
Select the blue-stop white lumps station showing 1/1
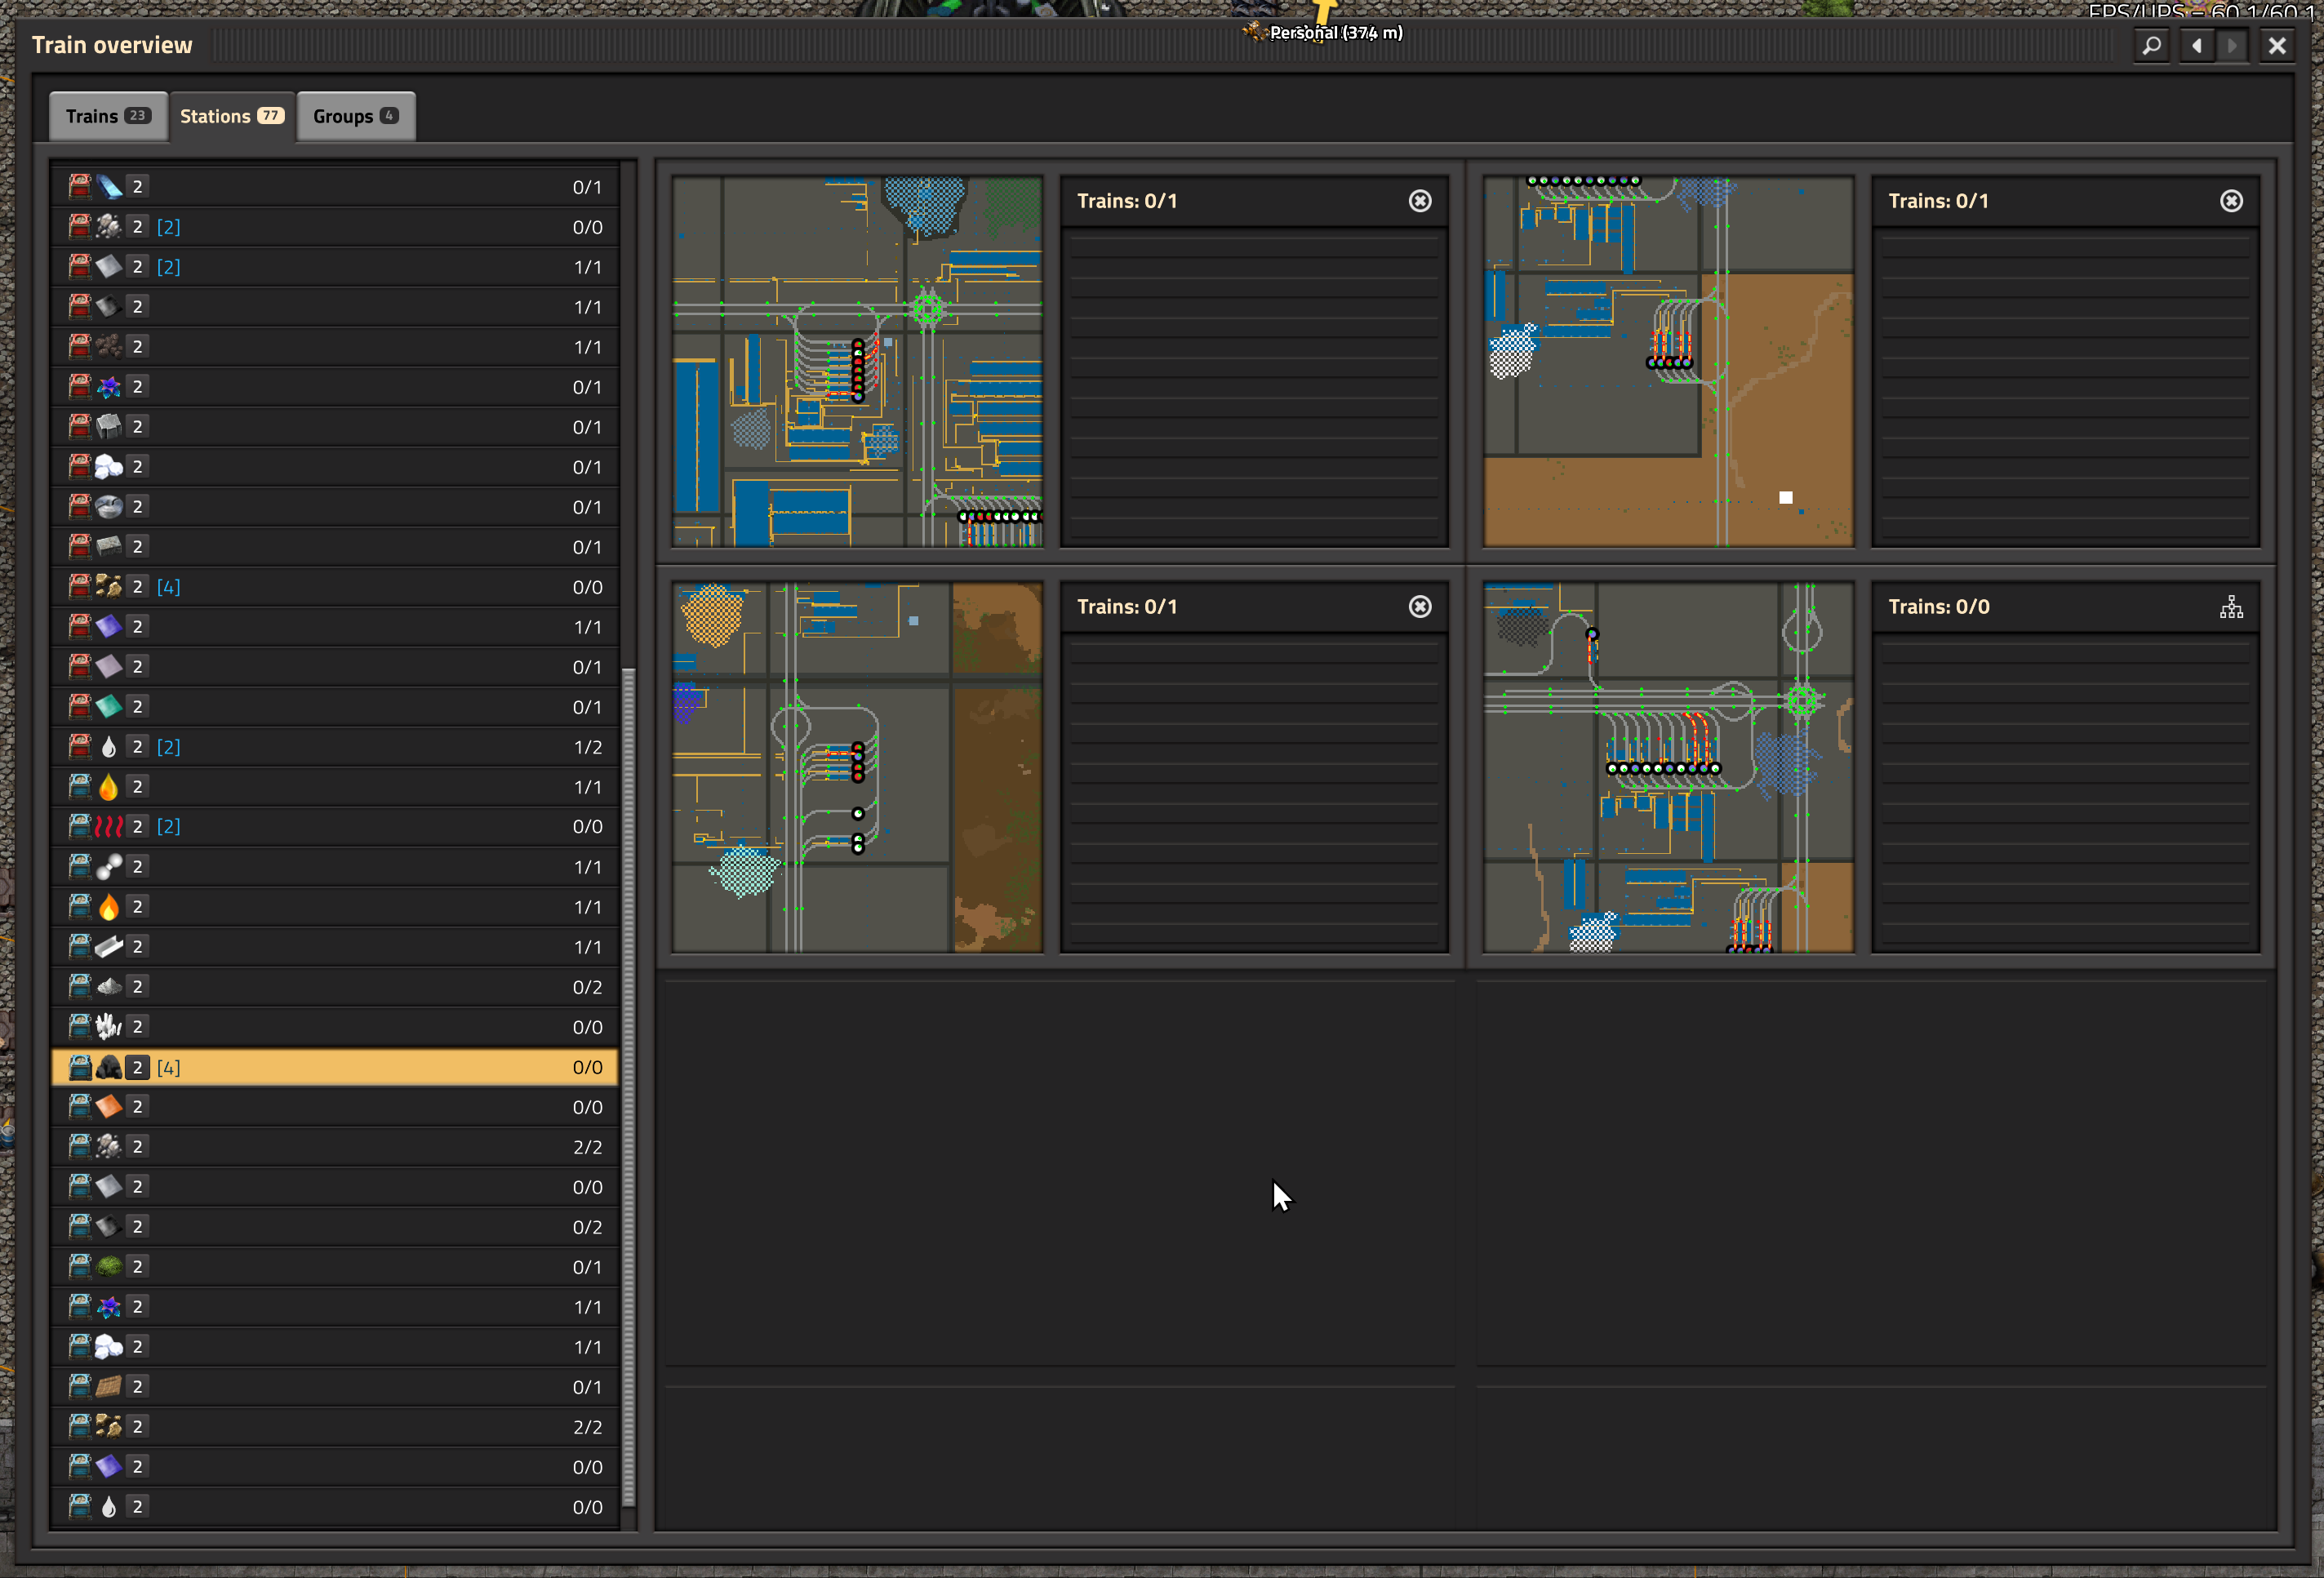(335, 1347)
